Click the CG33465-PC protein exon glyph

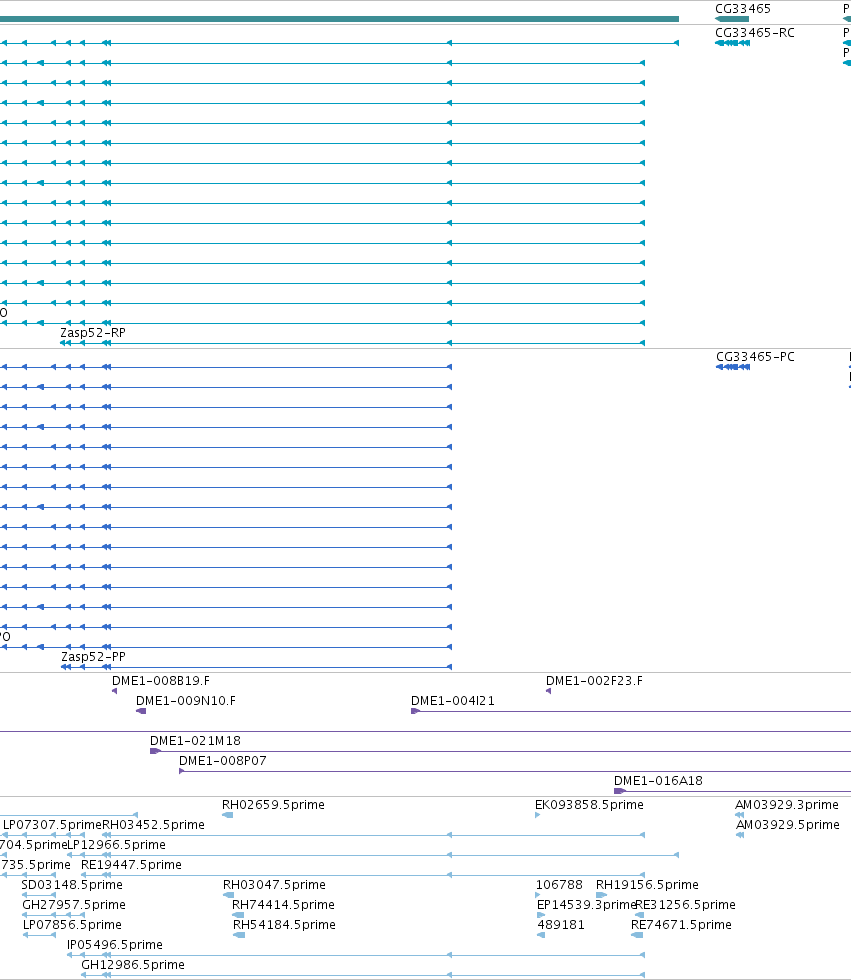point(733,367)
